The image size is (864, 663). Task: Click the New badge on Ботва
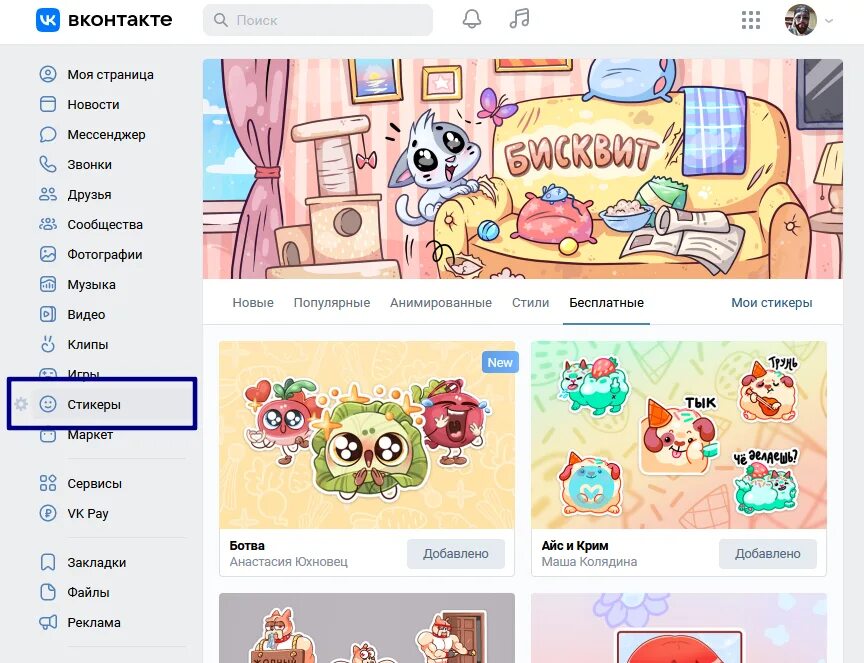click(x=500, y=363)
